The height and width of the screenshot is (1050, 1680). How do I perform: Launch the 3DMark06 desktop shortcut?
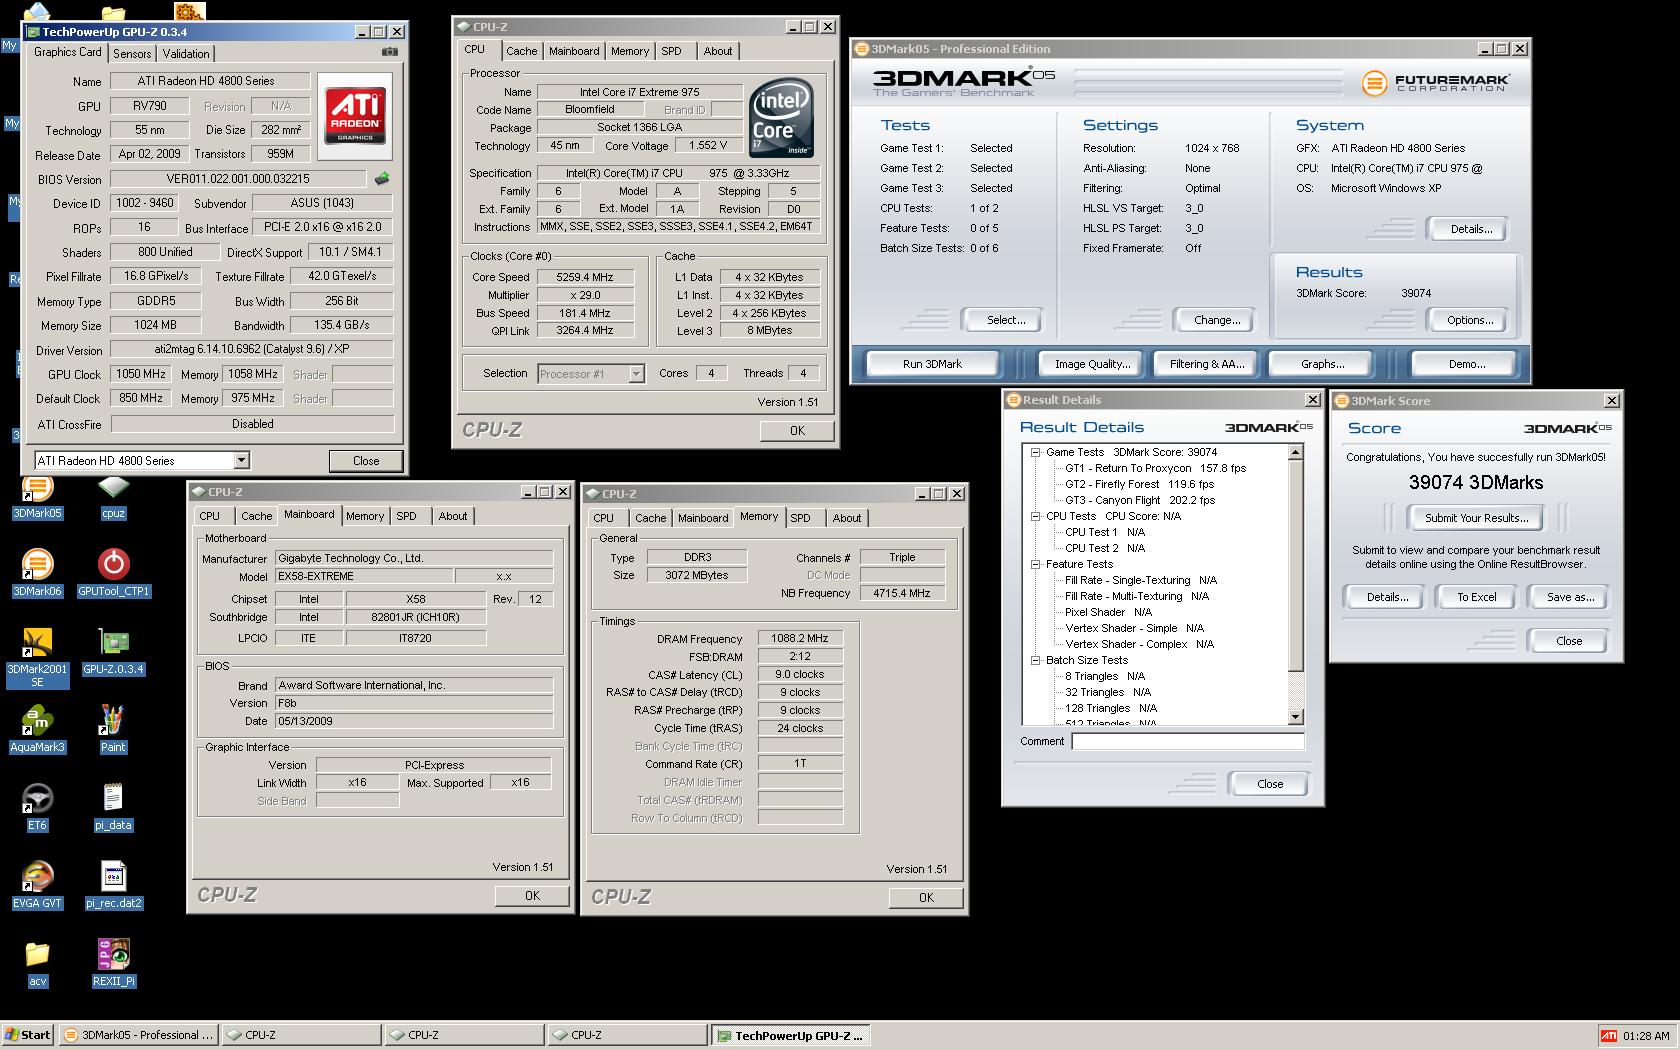click(x=37, y=573)
